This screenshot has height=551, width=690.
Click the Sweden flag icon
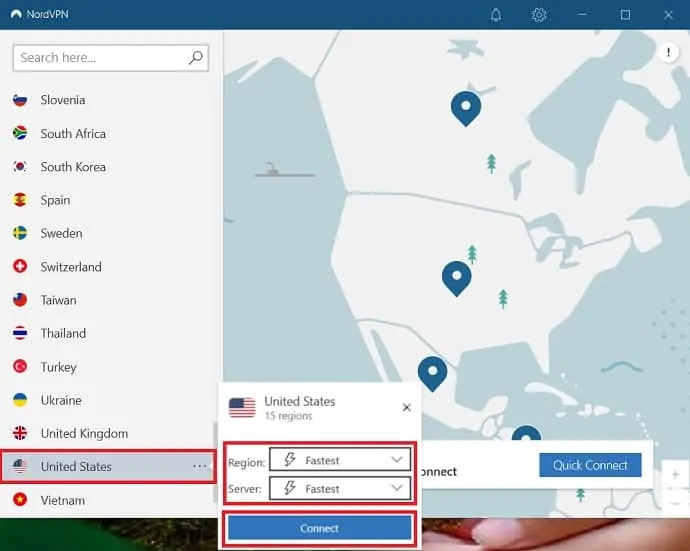pos(20,233)
